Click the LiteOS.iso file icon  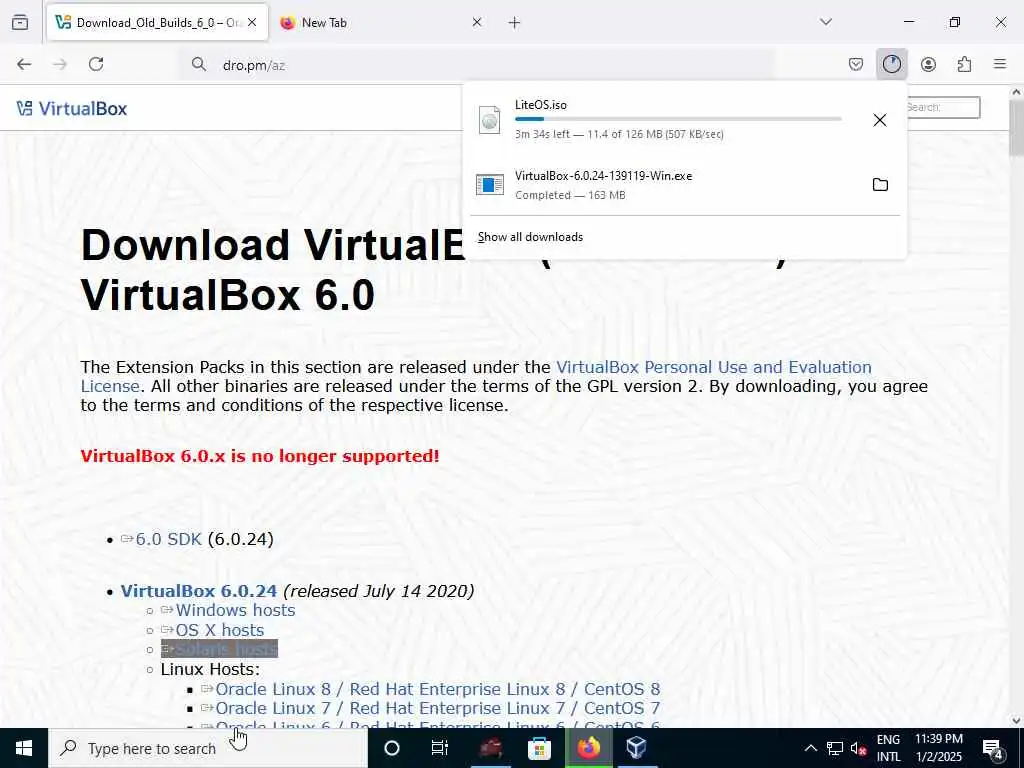point(489,120)
